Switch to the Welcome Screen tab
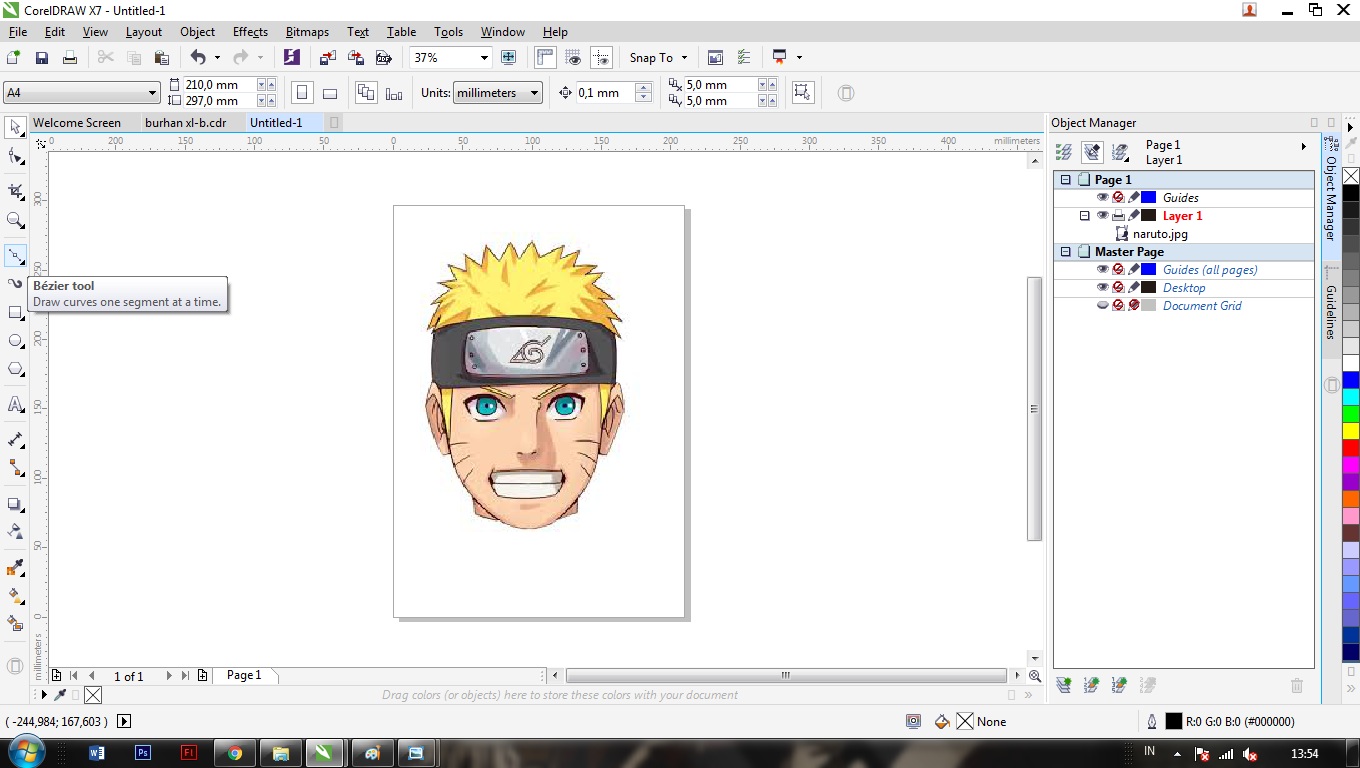Screen dimensions: 1360x768 point(77,123)
